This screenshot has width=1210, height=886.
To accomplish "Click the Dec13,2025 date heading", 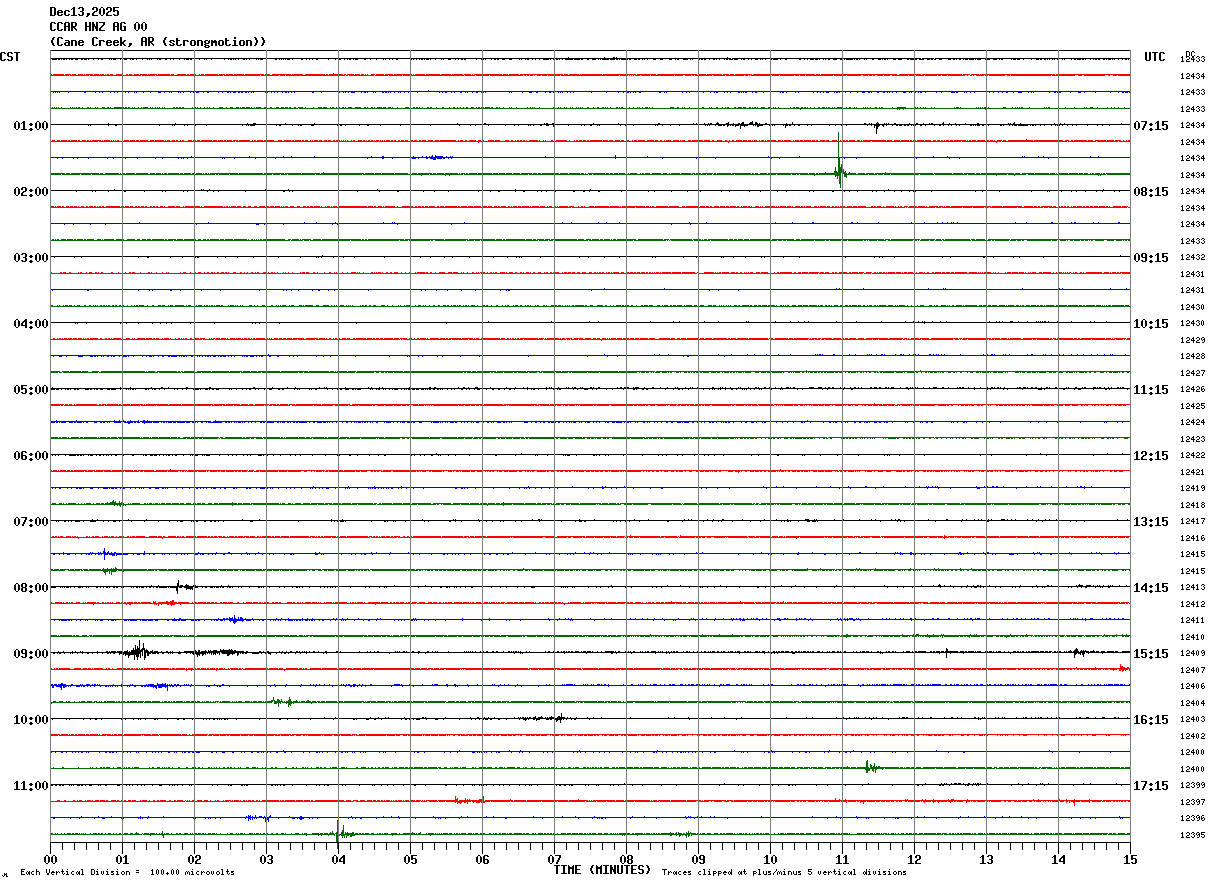I will pos(84,12).
